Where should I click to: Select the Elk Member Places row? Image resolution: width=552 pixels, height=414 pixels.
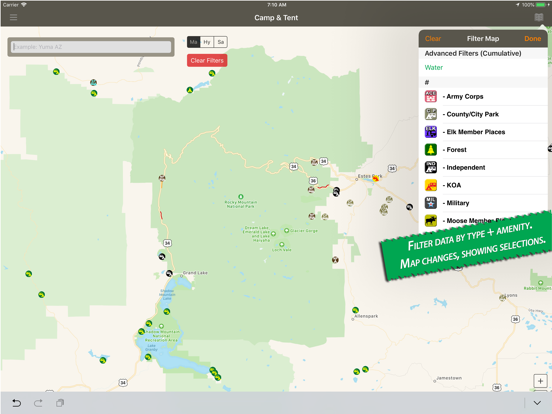[483, 132]
